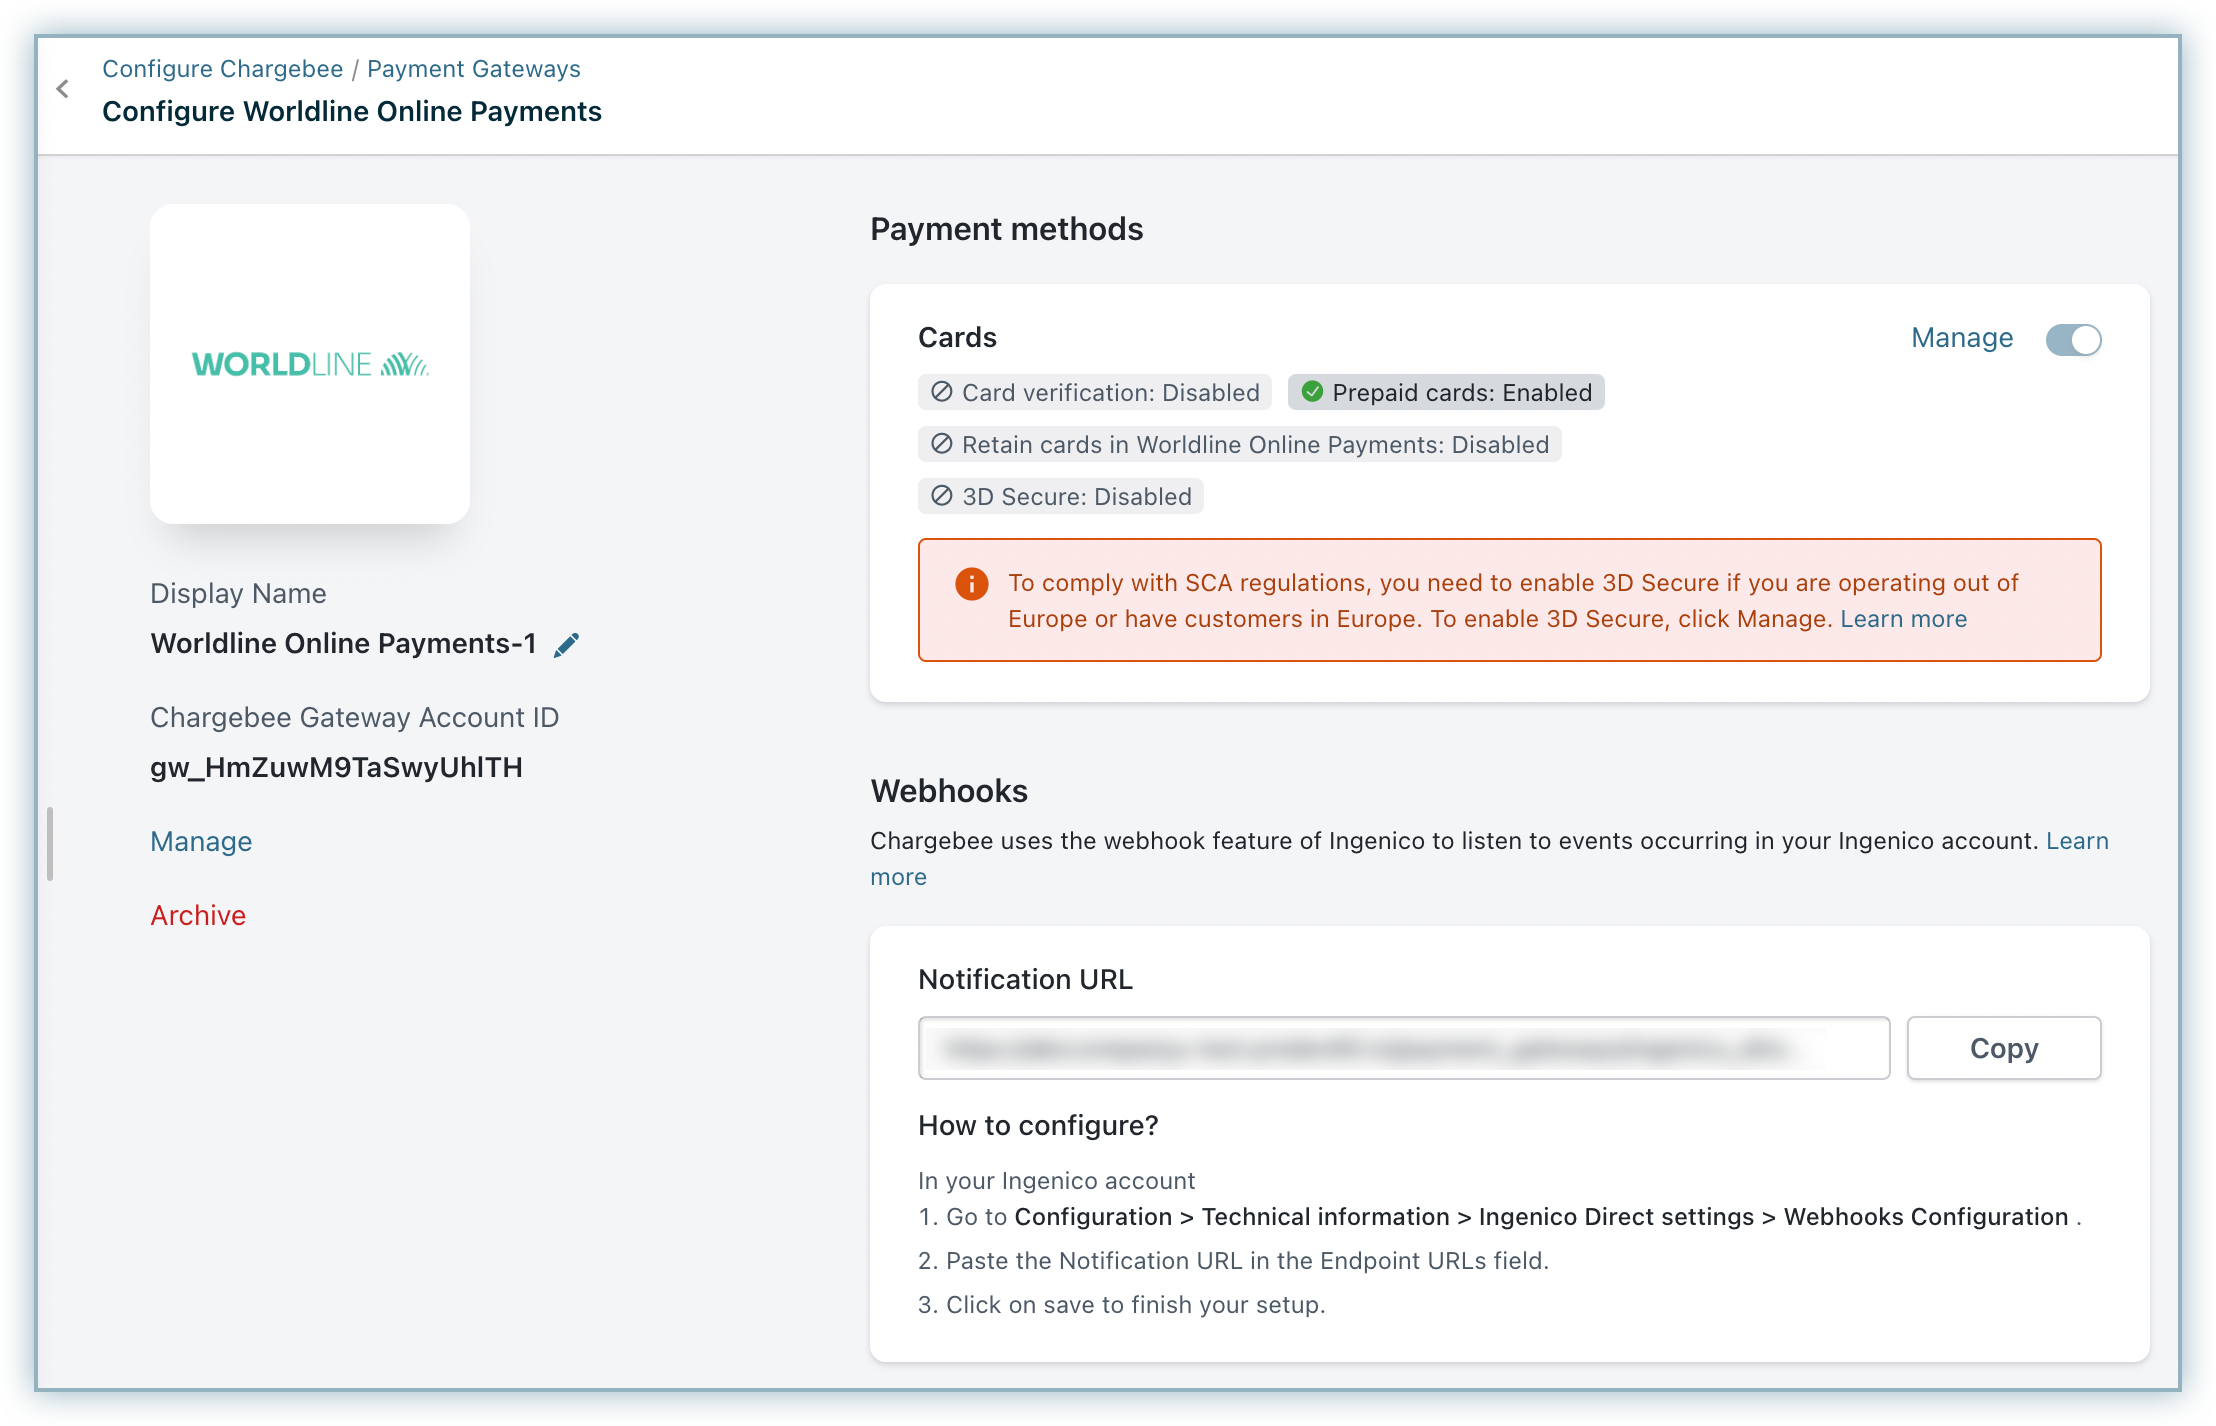Click Manage under Gateway Account ID
Viewport: 2216px width, 1426px height.
201,842
